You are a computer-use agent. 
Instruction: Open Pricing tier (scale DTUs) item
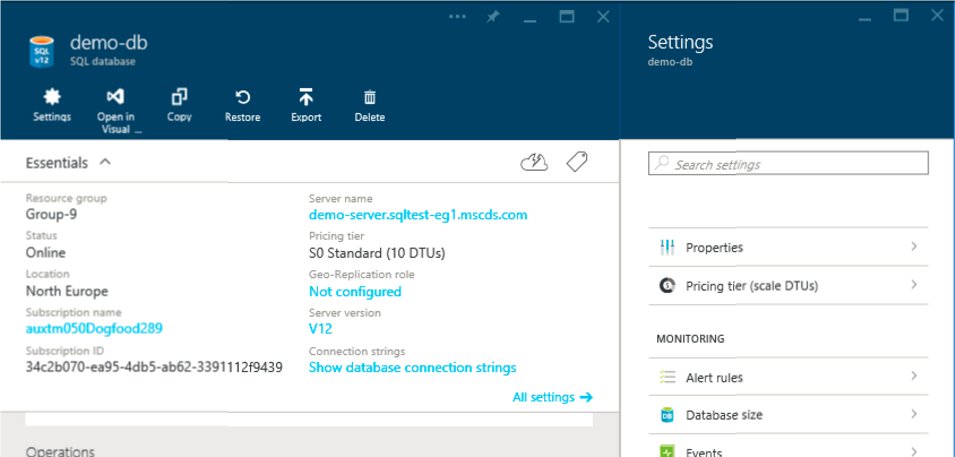click(x=788, y=285)
